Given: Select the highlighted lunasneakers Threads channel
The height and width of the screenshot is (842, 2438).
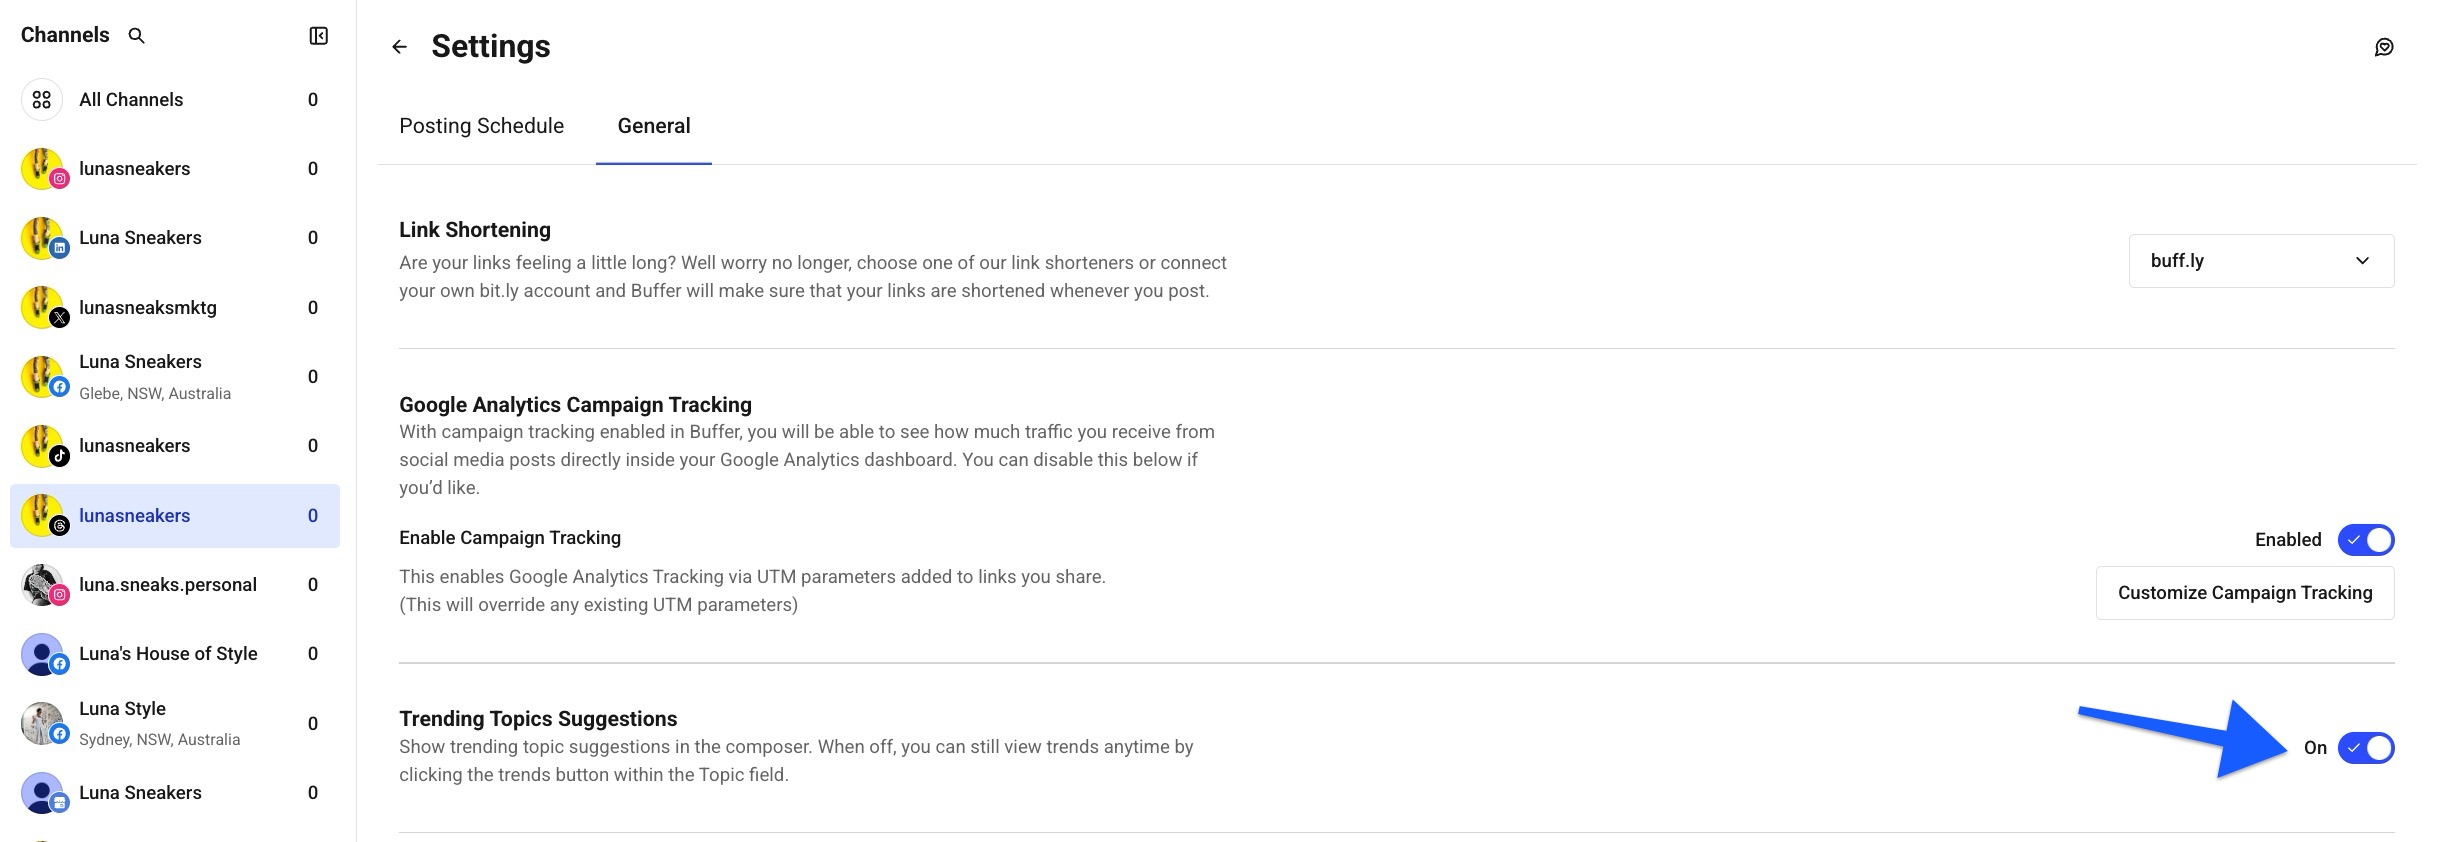Looking at the screenshot, I should [134, 516].
